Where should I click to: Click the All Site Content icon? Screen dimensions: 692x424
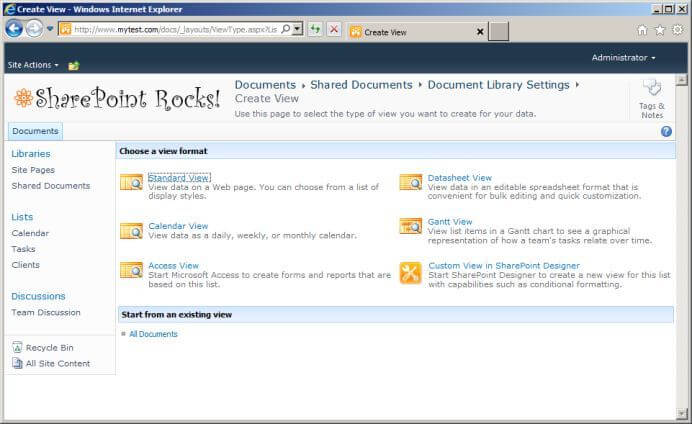17,364
